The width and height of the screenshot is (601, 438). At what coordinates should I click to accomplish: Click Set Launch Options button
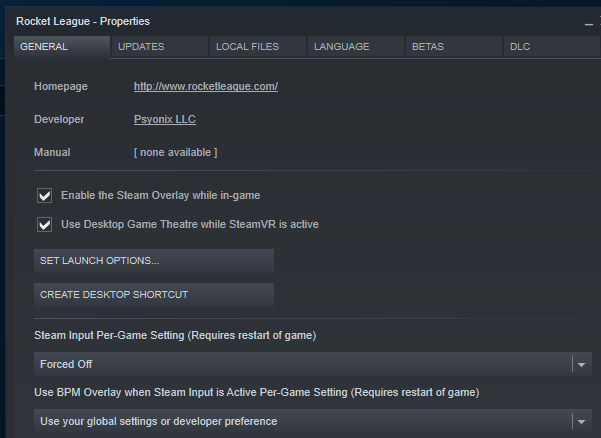click(x=154, y=261)
